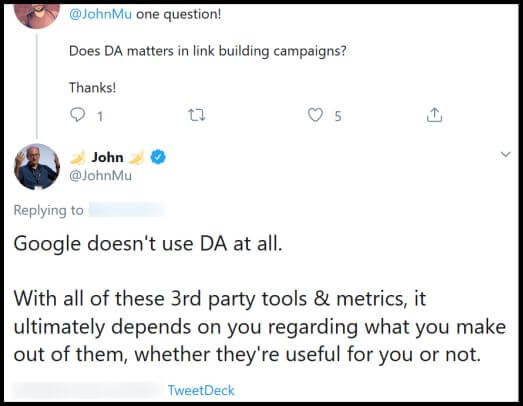Open the TweetDeck source link
Image resolution: width=523 pixels, height=406 pixels.
click(201, 390)
